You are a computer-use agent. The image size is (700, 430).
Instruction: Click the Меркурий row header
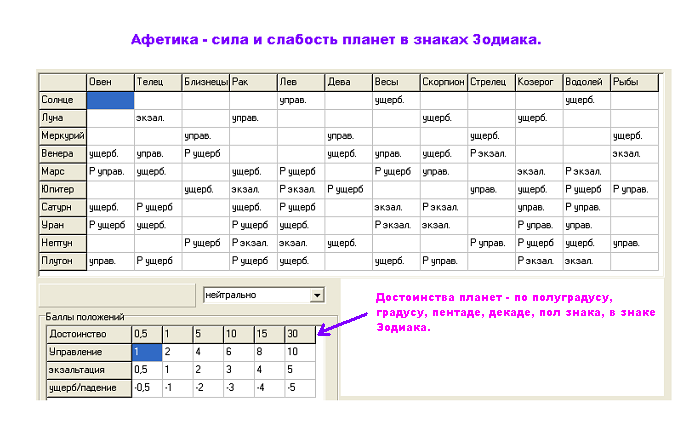[62, 135]
